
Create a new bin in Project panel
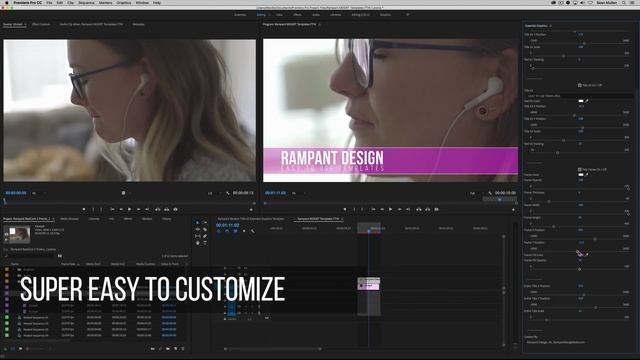(x=168, y=349)
